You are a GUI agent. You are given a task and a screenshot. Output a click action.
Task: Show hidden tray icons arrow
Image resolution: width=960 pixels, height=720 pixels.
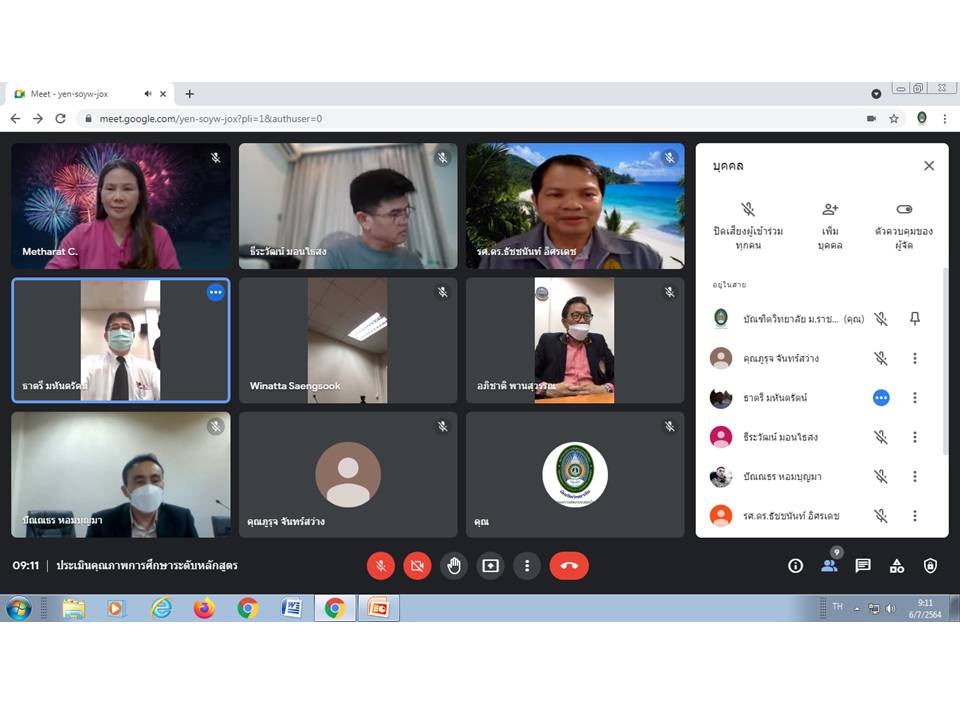[x=857, y=609]
